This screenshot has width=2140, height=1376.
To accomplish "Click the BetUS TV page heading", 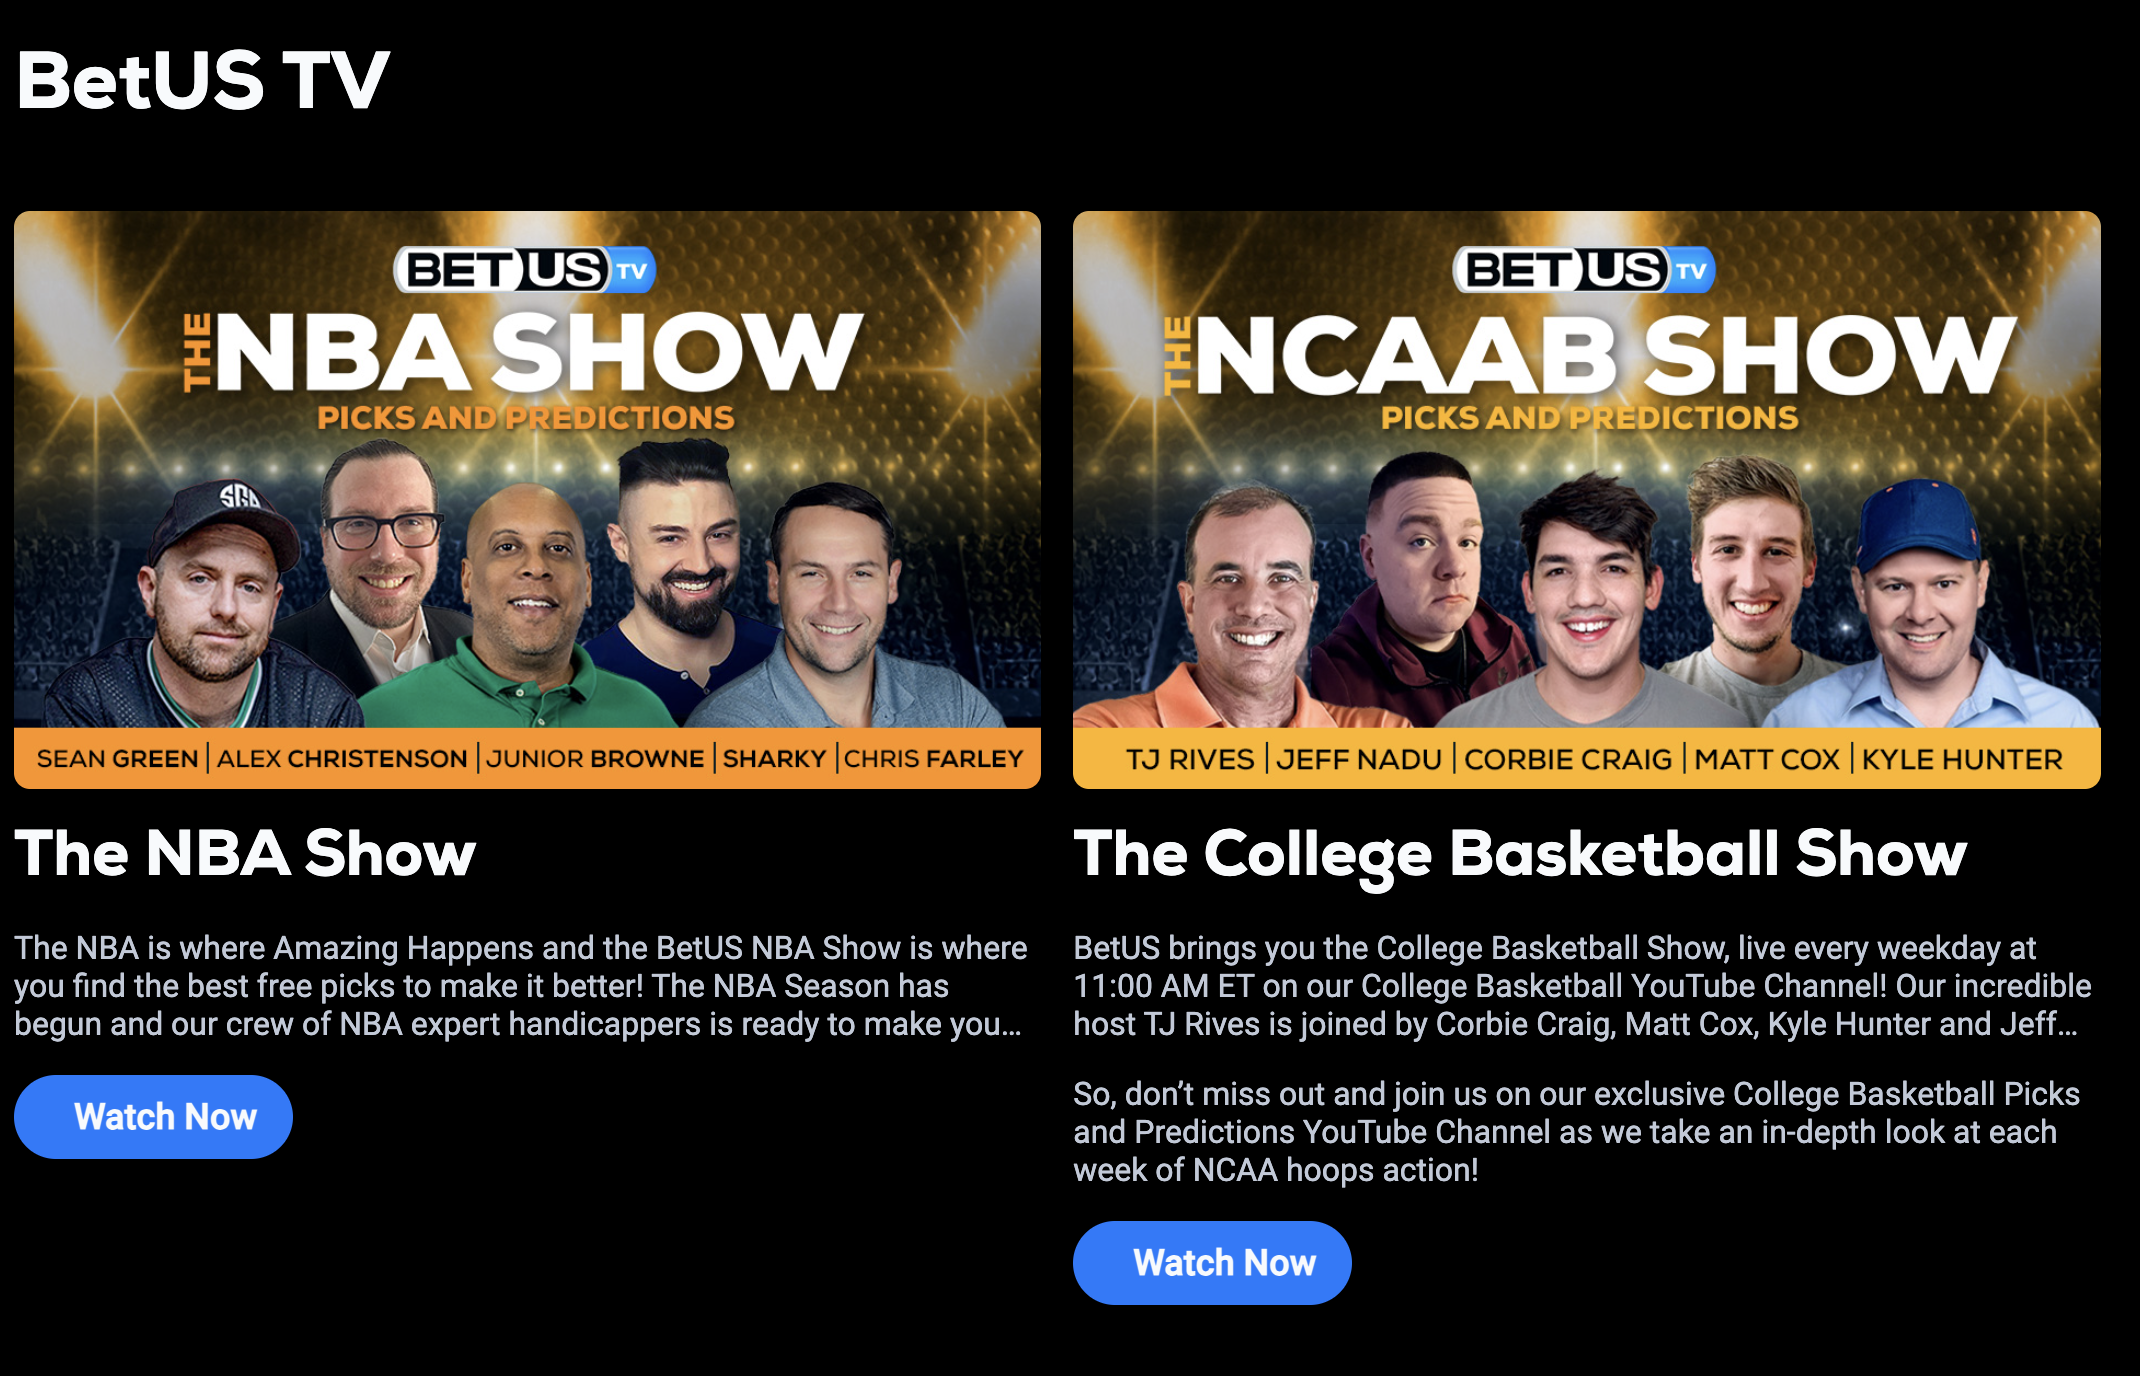I will 203,80.
